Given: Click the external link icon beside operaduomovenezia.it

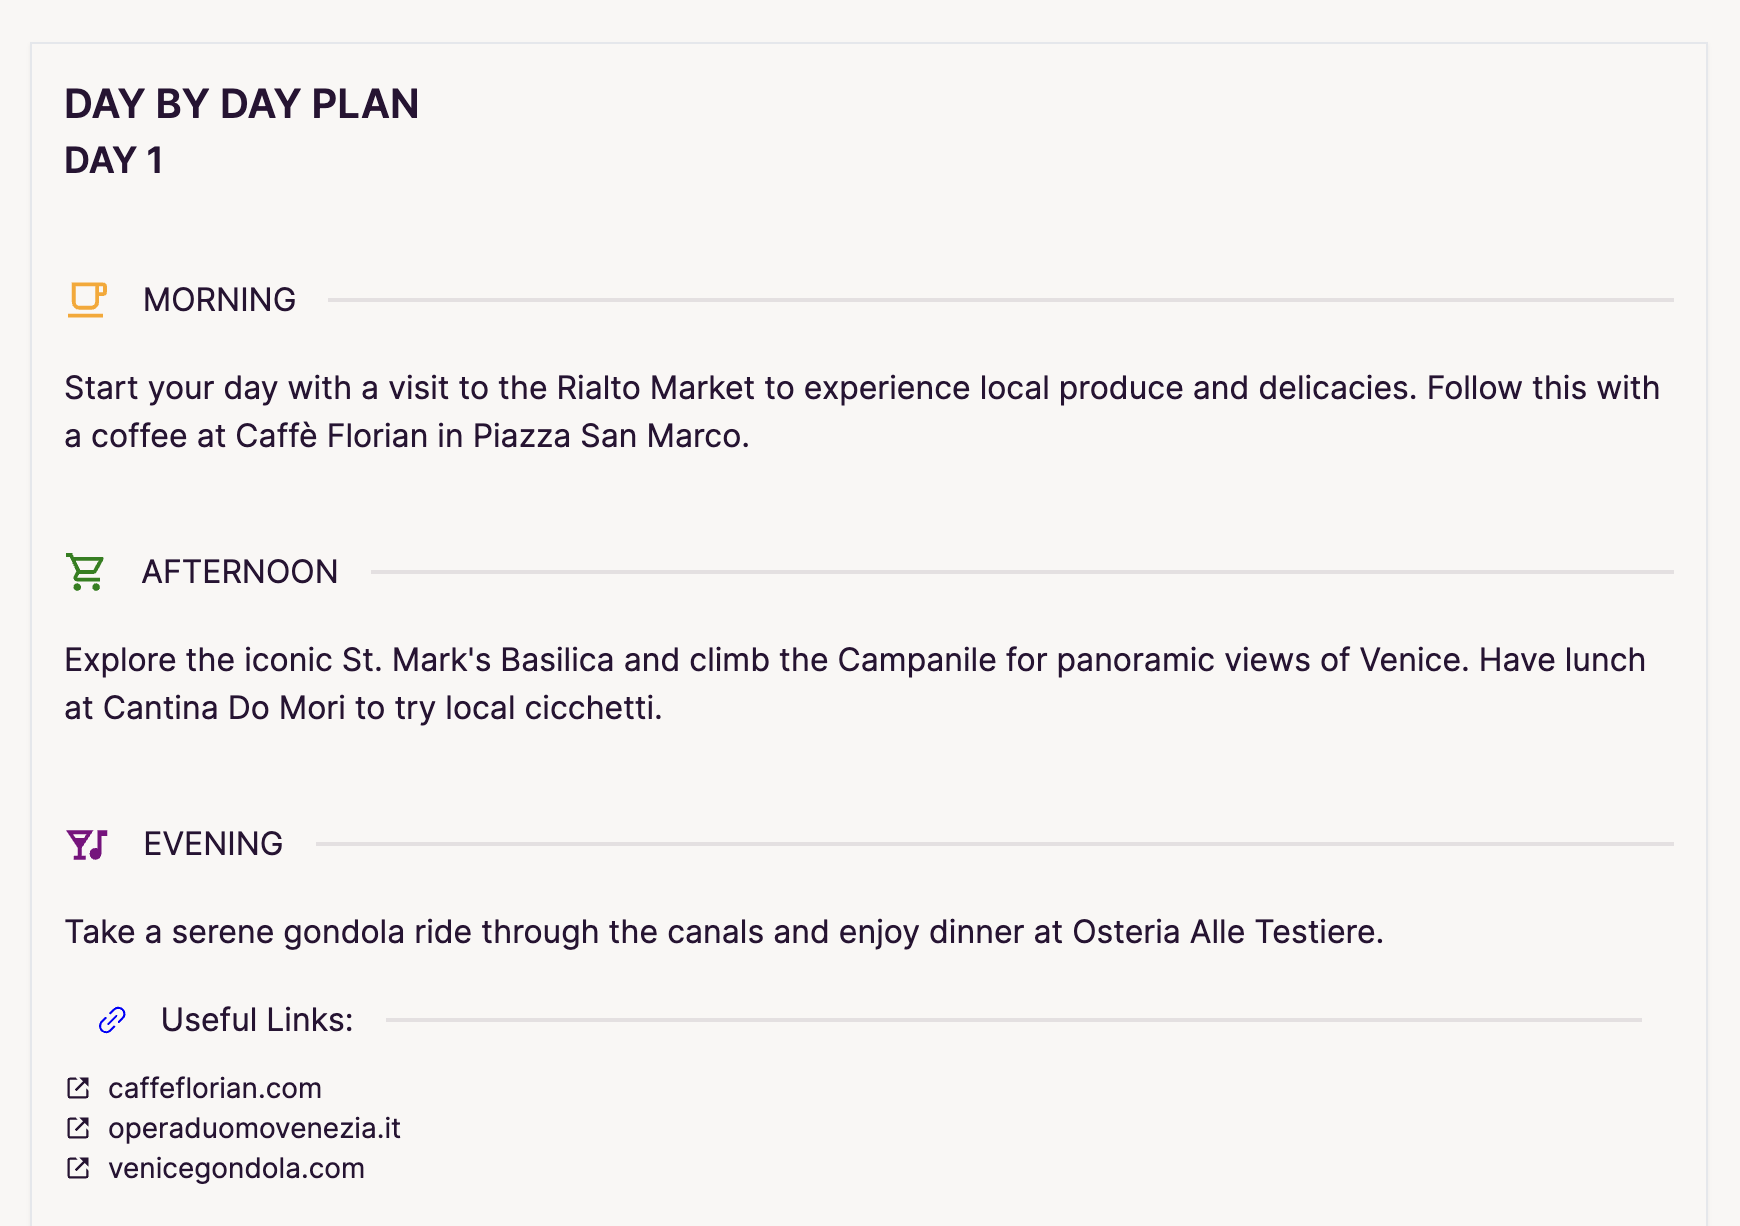Looking at the screenshot, I should coord(78,1128).
